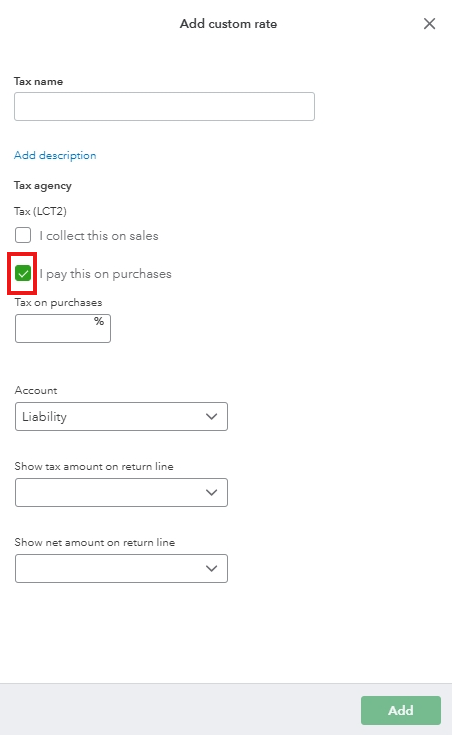
Task: Close the Add custom rate dialog
Action: pos(429,23)
